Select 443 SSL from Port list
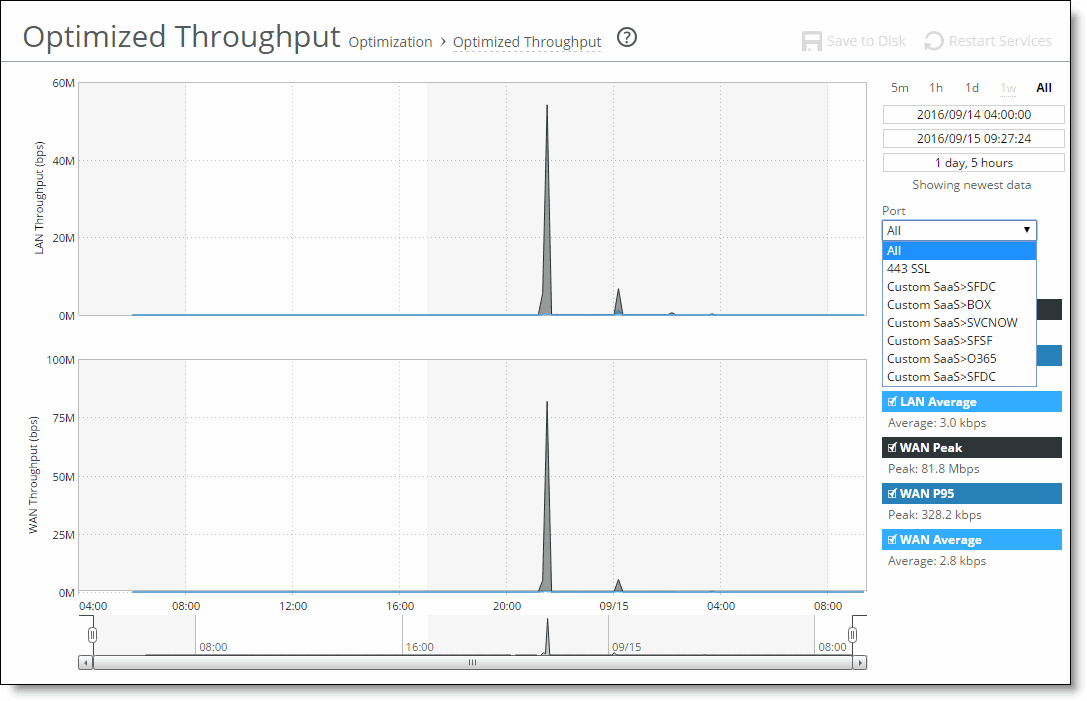Screen dimensions: 1087x701 pyautogui.click(x=908, y=269)
